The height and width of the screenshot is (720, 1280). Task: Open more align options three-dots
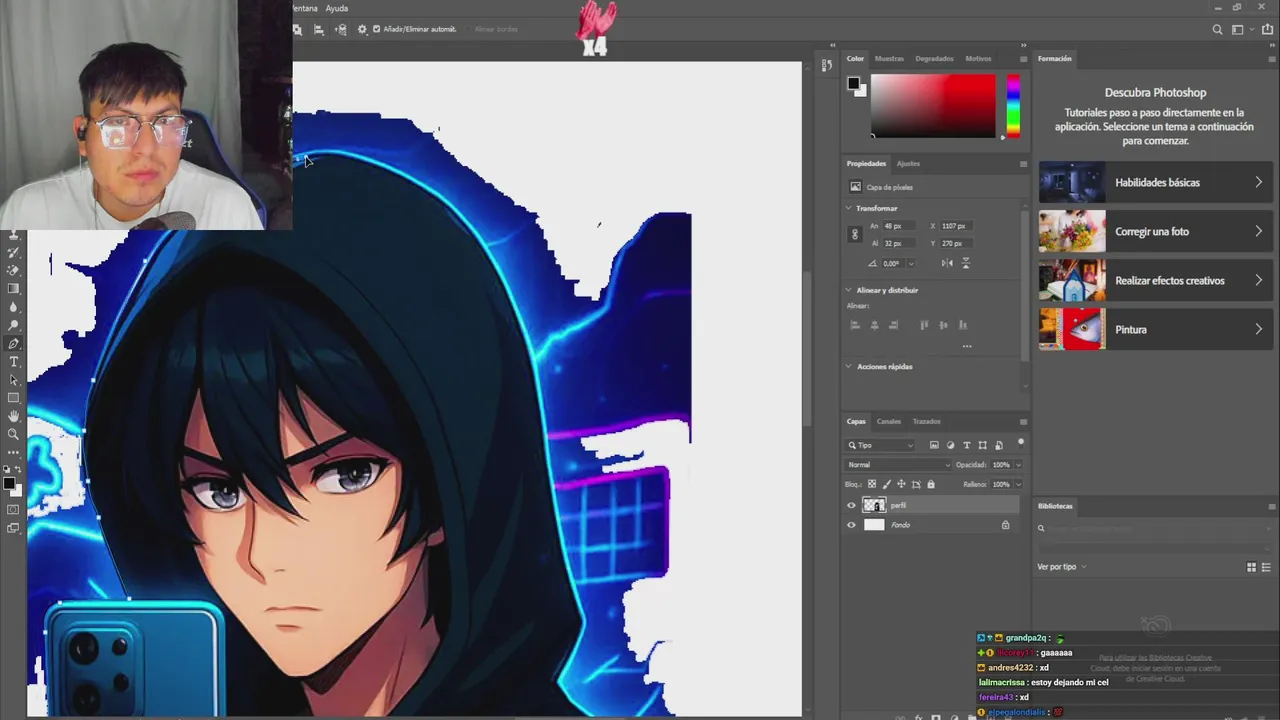(967, 346)
